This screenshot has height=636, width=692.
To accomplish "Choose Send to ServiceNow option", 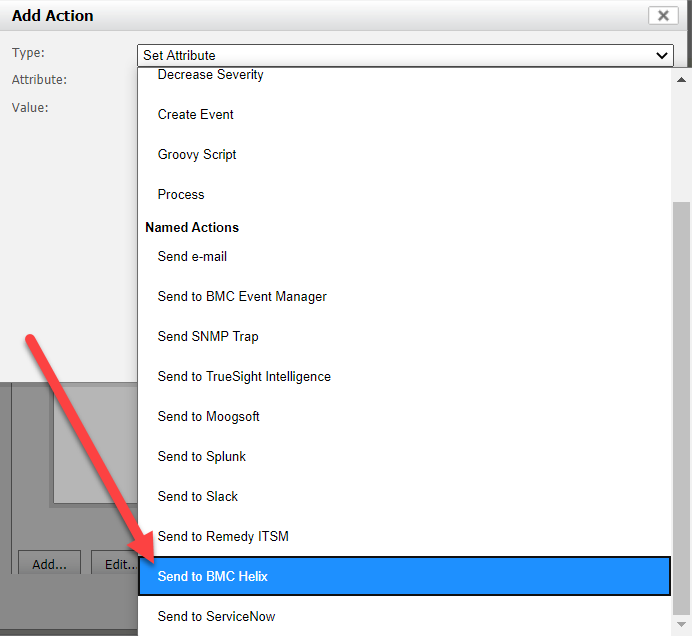I will (404, 617).
